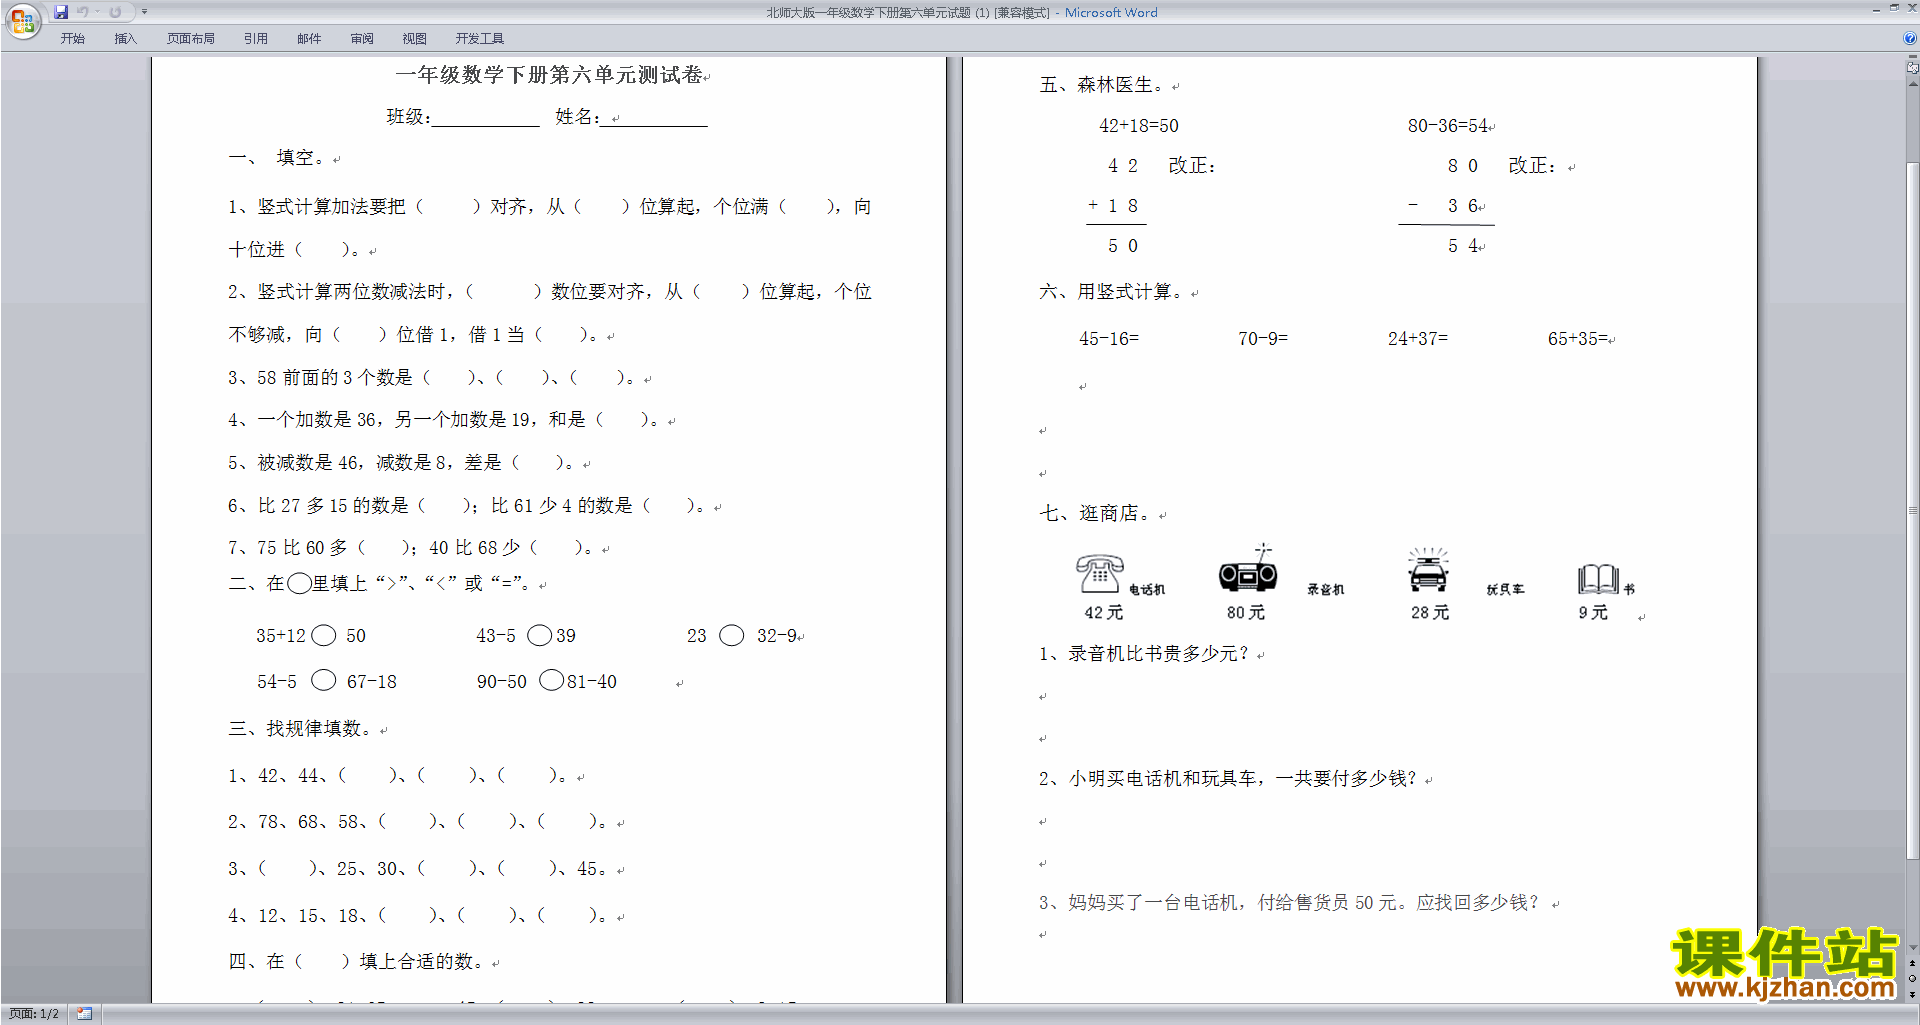Click the question 录音机比书贵多少元?
The width and height of the screenshot is (1920, 1025).
coord(1145,654)
